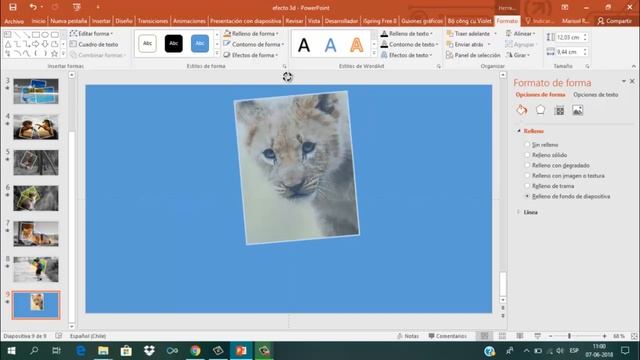Switch to the Inicio tab
This screenshot has height=360, width=640.
point(38,21)
